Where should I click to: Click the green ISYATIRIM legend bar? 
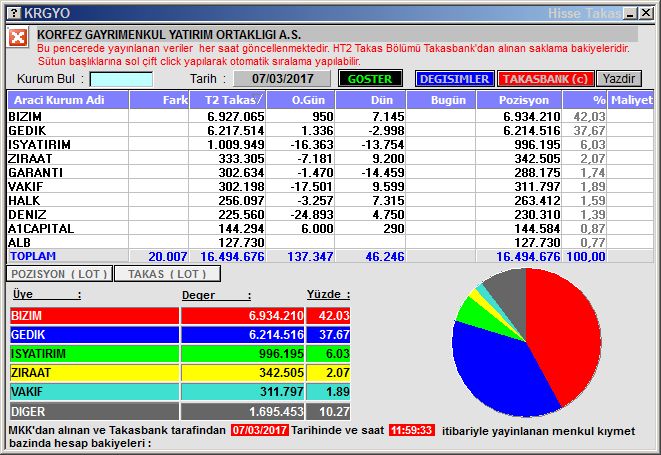click(x=94, y=353)
